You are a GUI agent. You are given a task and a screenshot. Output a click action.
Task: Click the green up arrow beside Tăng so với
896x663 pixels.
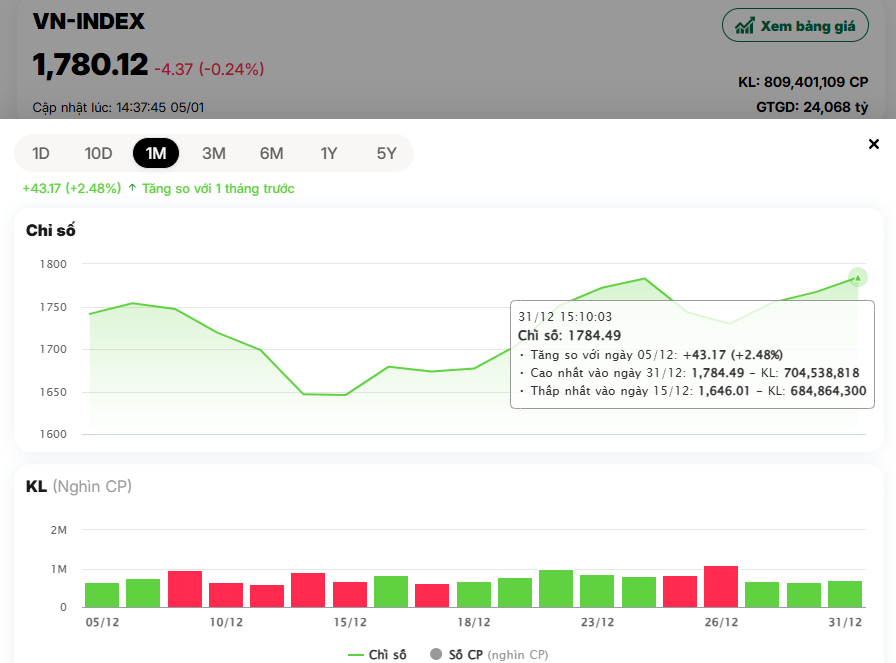[x=132, y=188]
